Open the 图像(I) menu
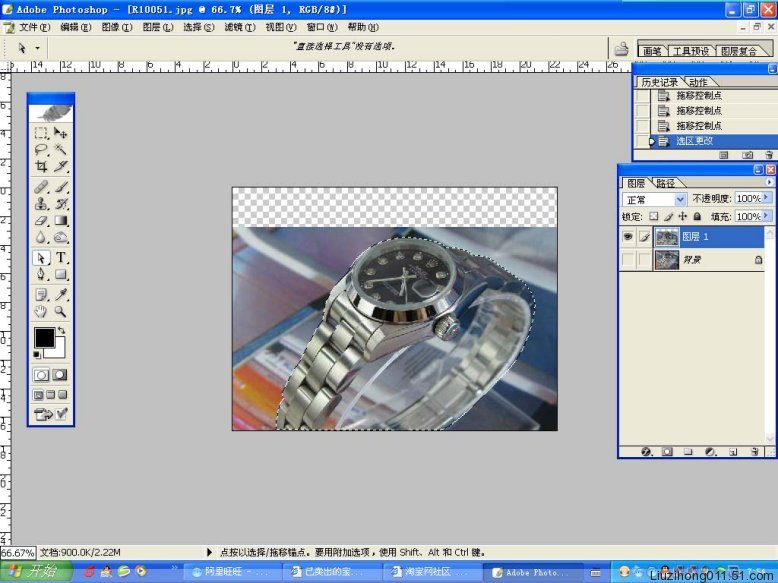Image resolution: width=778 pixels, height=583 pixels. click(117, 27)
